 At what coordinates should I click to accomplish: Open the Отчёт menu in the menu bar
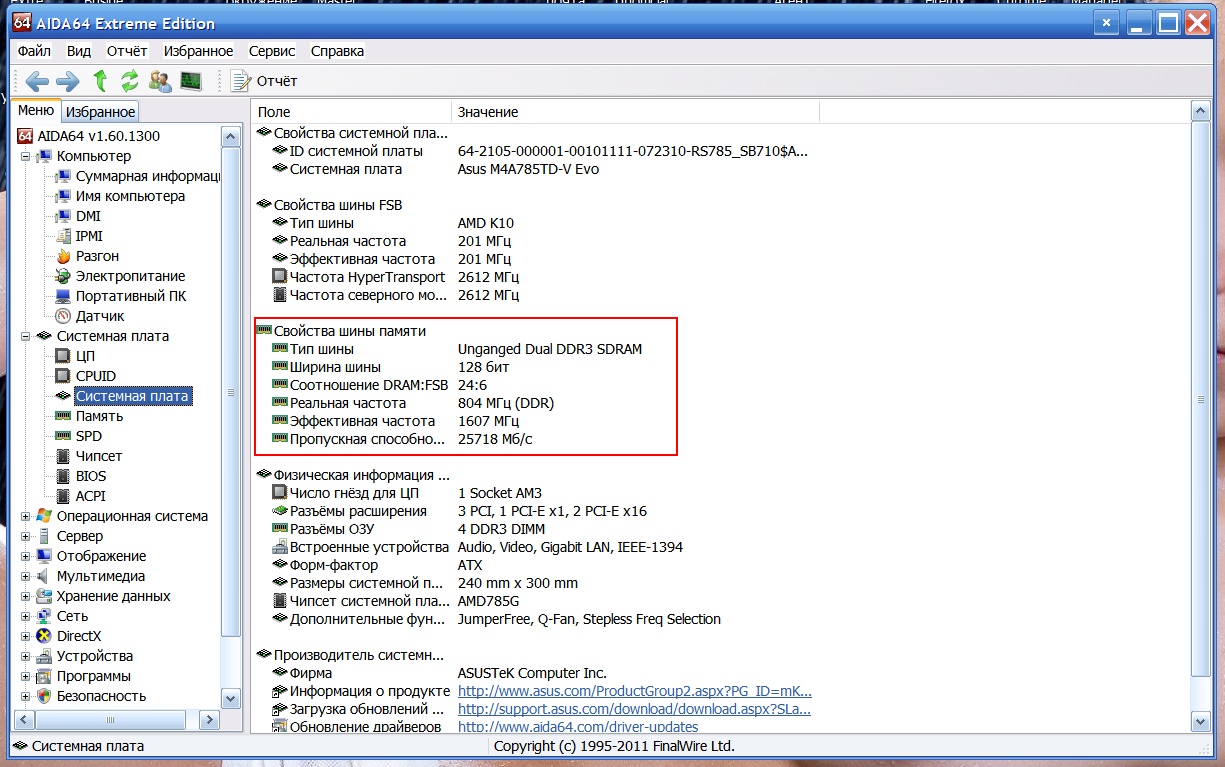[x=127, y=51]
